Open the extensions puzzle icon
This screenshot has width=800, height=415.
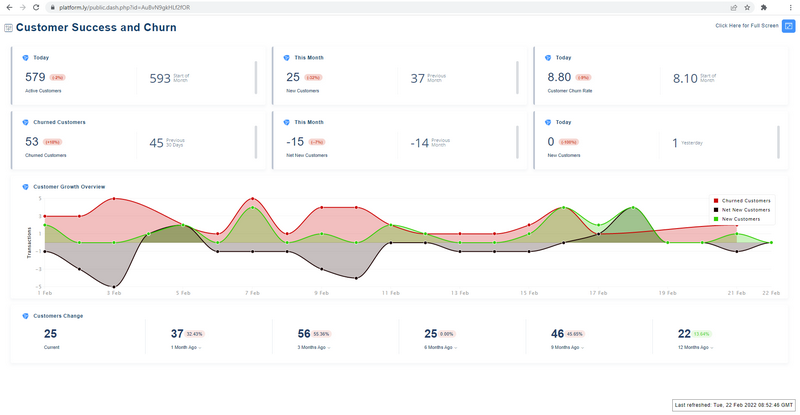764,8
